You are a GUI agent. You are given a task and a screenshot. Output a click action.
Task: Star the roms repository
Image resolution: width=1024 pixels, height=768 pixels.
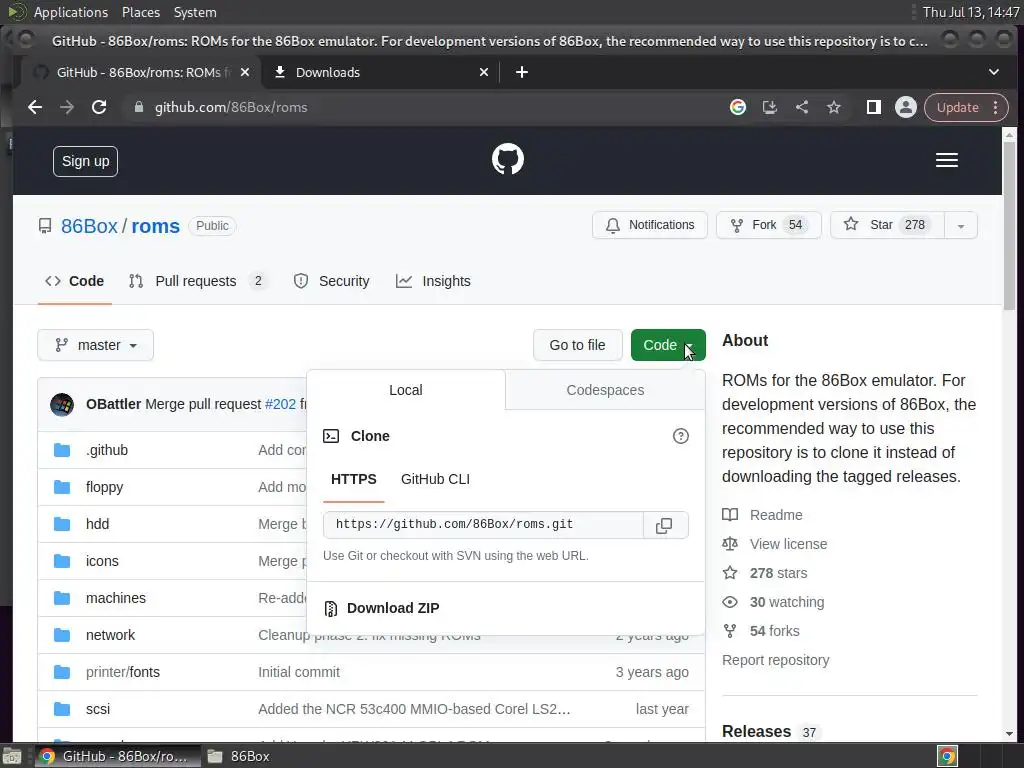[x=887, y=225]
